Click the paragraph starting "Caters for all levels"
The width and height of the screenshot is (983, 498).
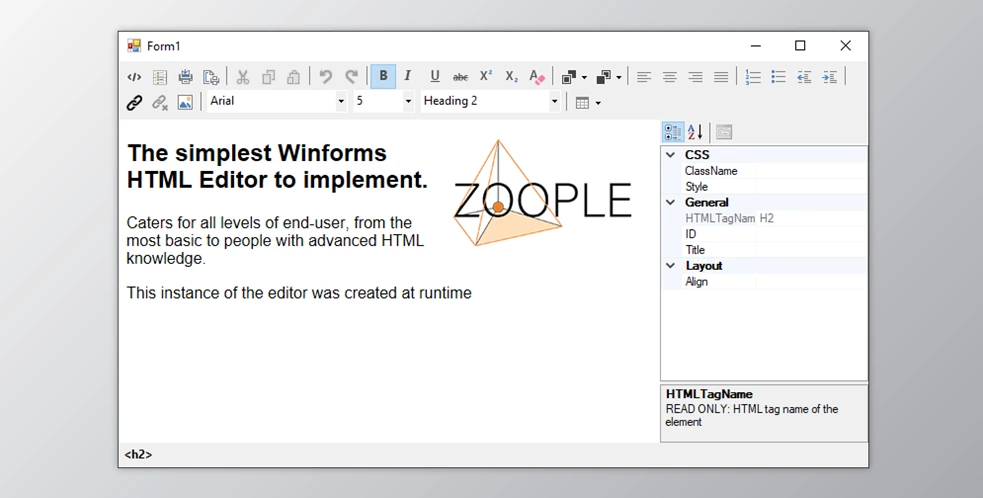pyautogui.click(x=275, y=241)
